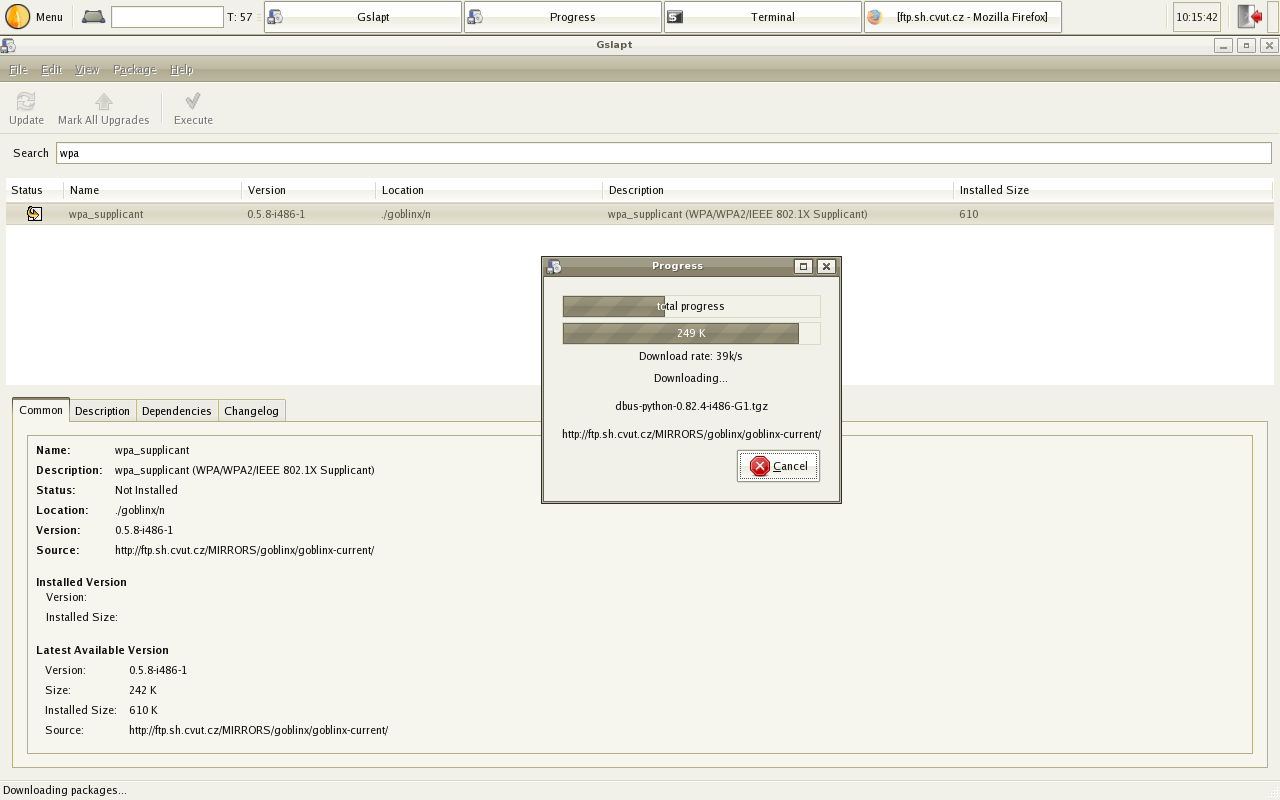Click the drive icon beside Menu
The height and width of the screenshot is (800, 1280).
pyautogui.click(x=93, y=17)
